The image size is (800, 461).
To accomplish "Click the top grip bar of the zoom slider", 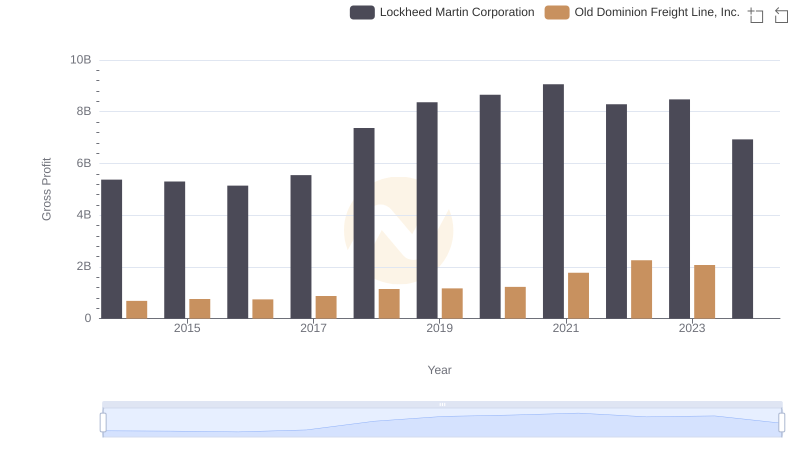I will tap(442, 404).
